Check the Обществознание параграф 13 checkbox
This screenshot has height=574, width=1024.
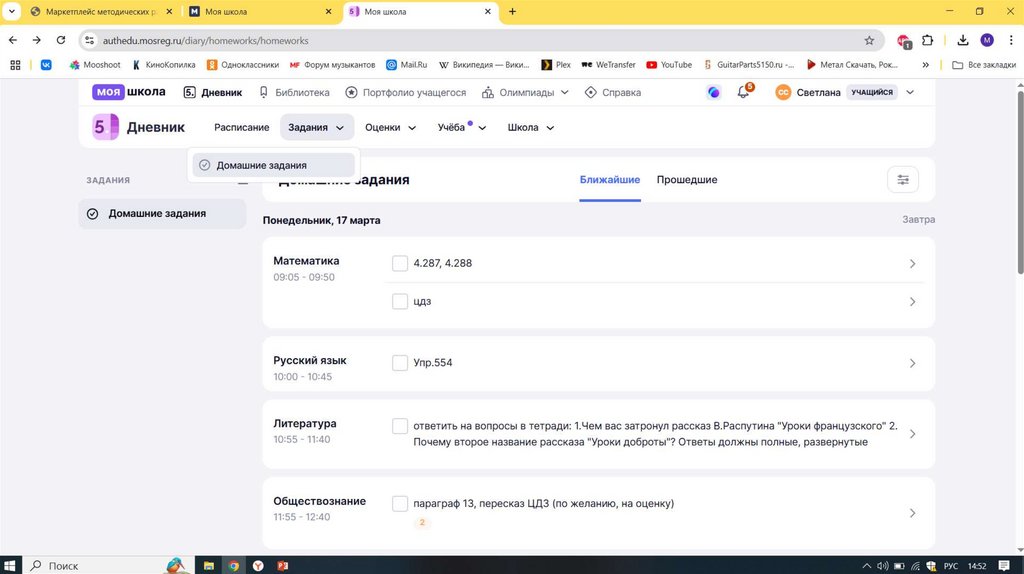coord(400,503)
